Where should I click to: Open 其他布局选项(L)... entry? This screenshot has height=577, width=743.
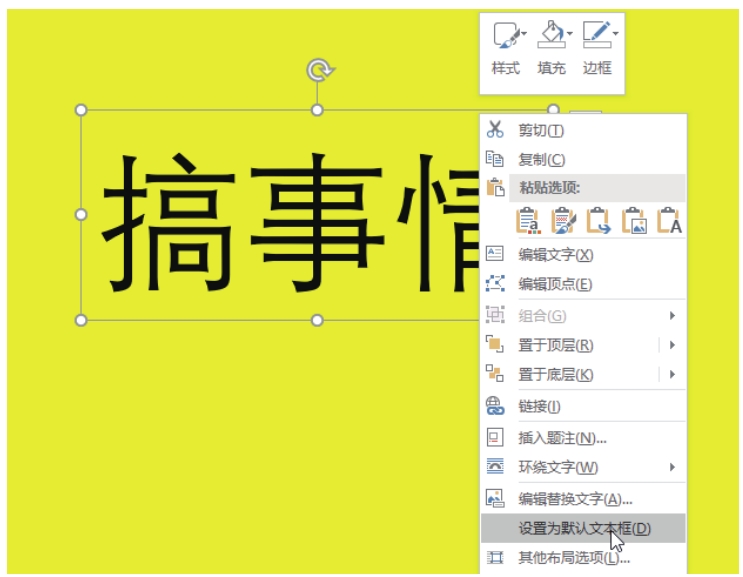click(x=584, y=558)
